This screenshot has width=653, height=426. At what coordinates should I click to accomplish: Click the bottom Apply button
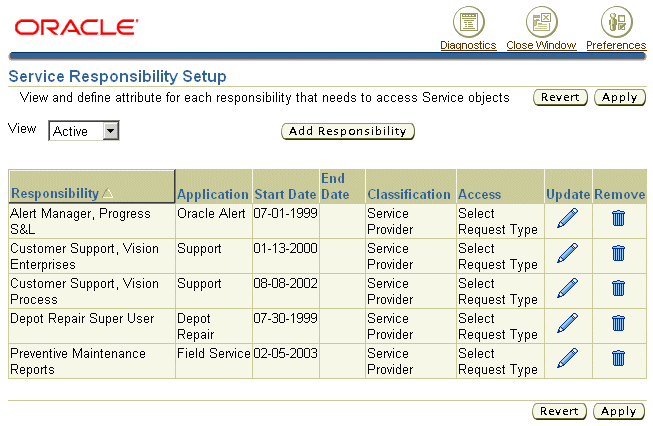[619, 411]
